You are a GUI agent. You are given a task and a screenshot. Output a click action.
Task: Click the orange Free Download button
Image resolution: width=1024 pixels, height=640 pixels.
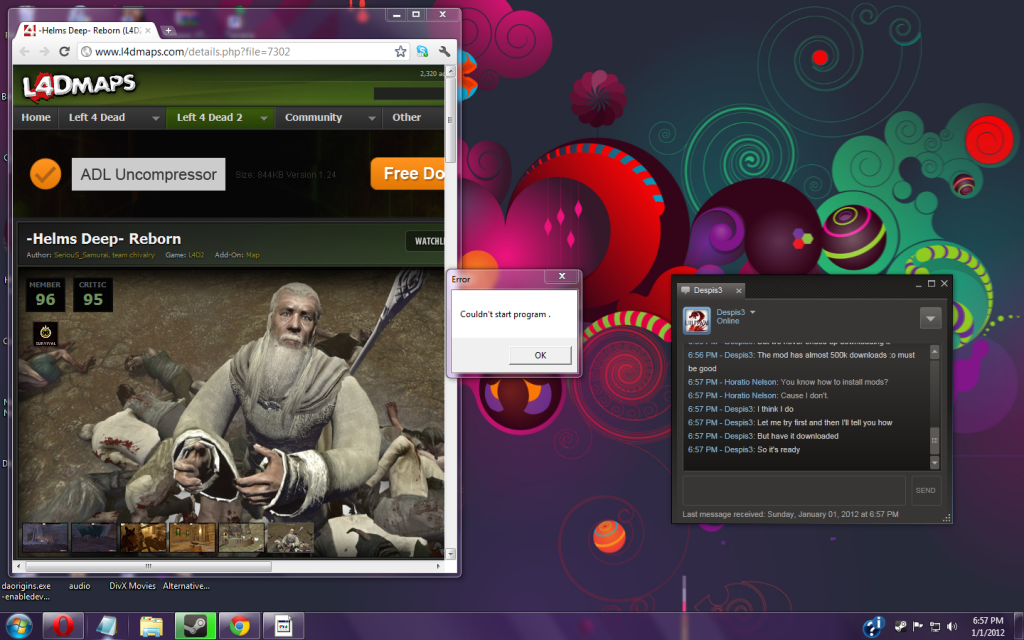pyautogui.click(x=408, y=174)
